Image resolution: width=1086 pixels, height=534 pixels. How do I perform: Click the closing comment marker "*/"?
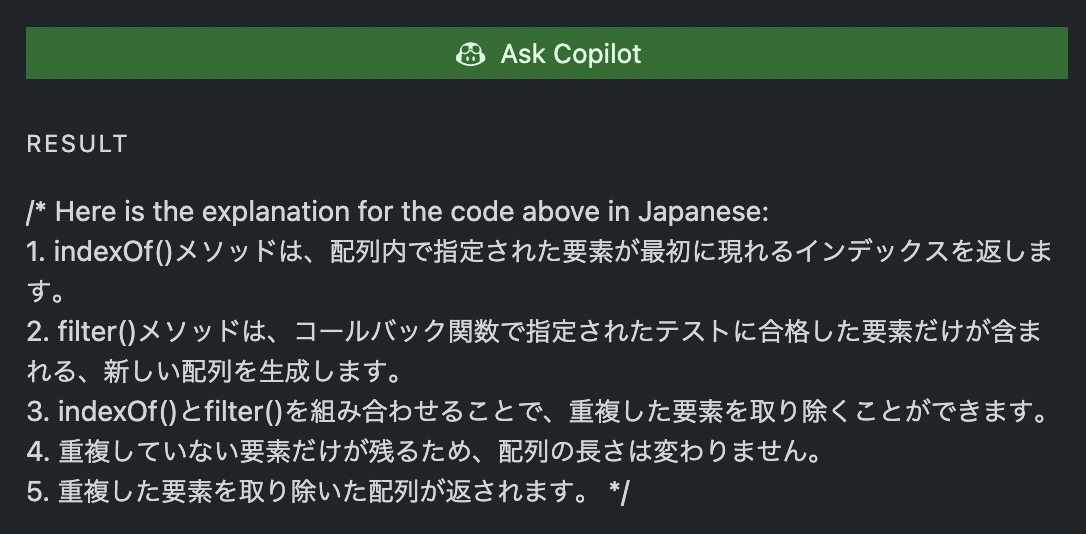point(619,492)
